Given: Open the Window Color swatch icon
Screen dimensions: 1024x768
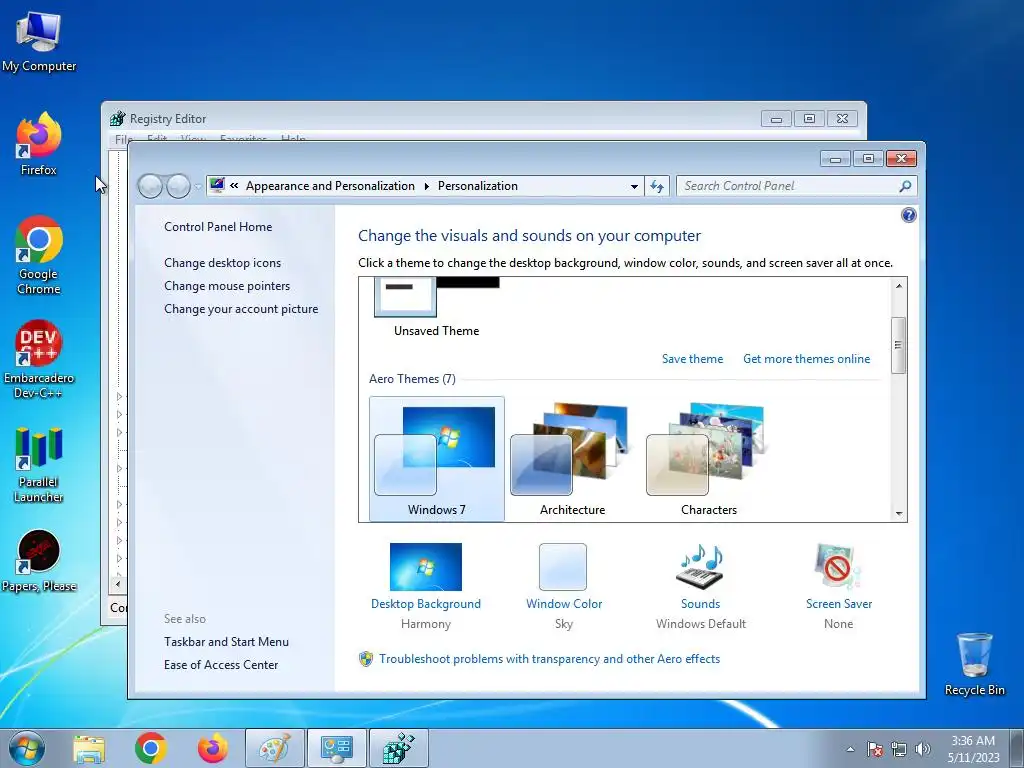Looking at the screenshot, I should (563, 567).
